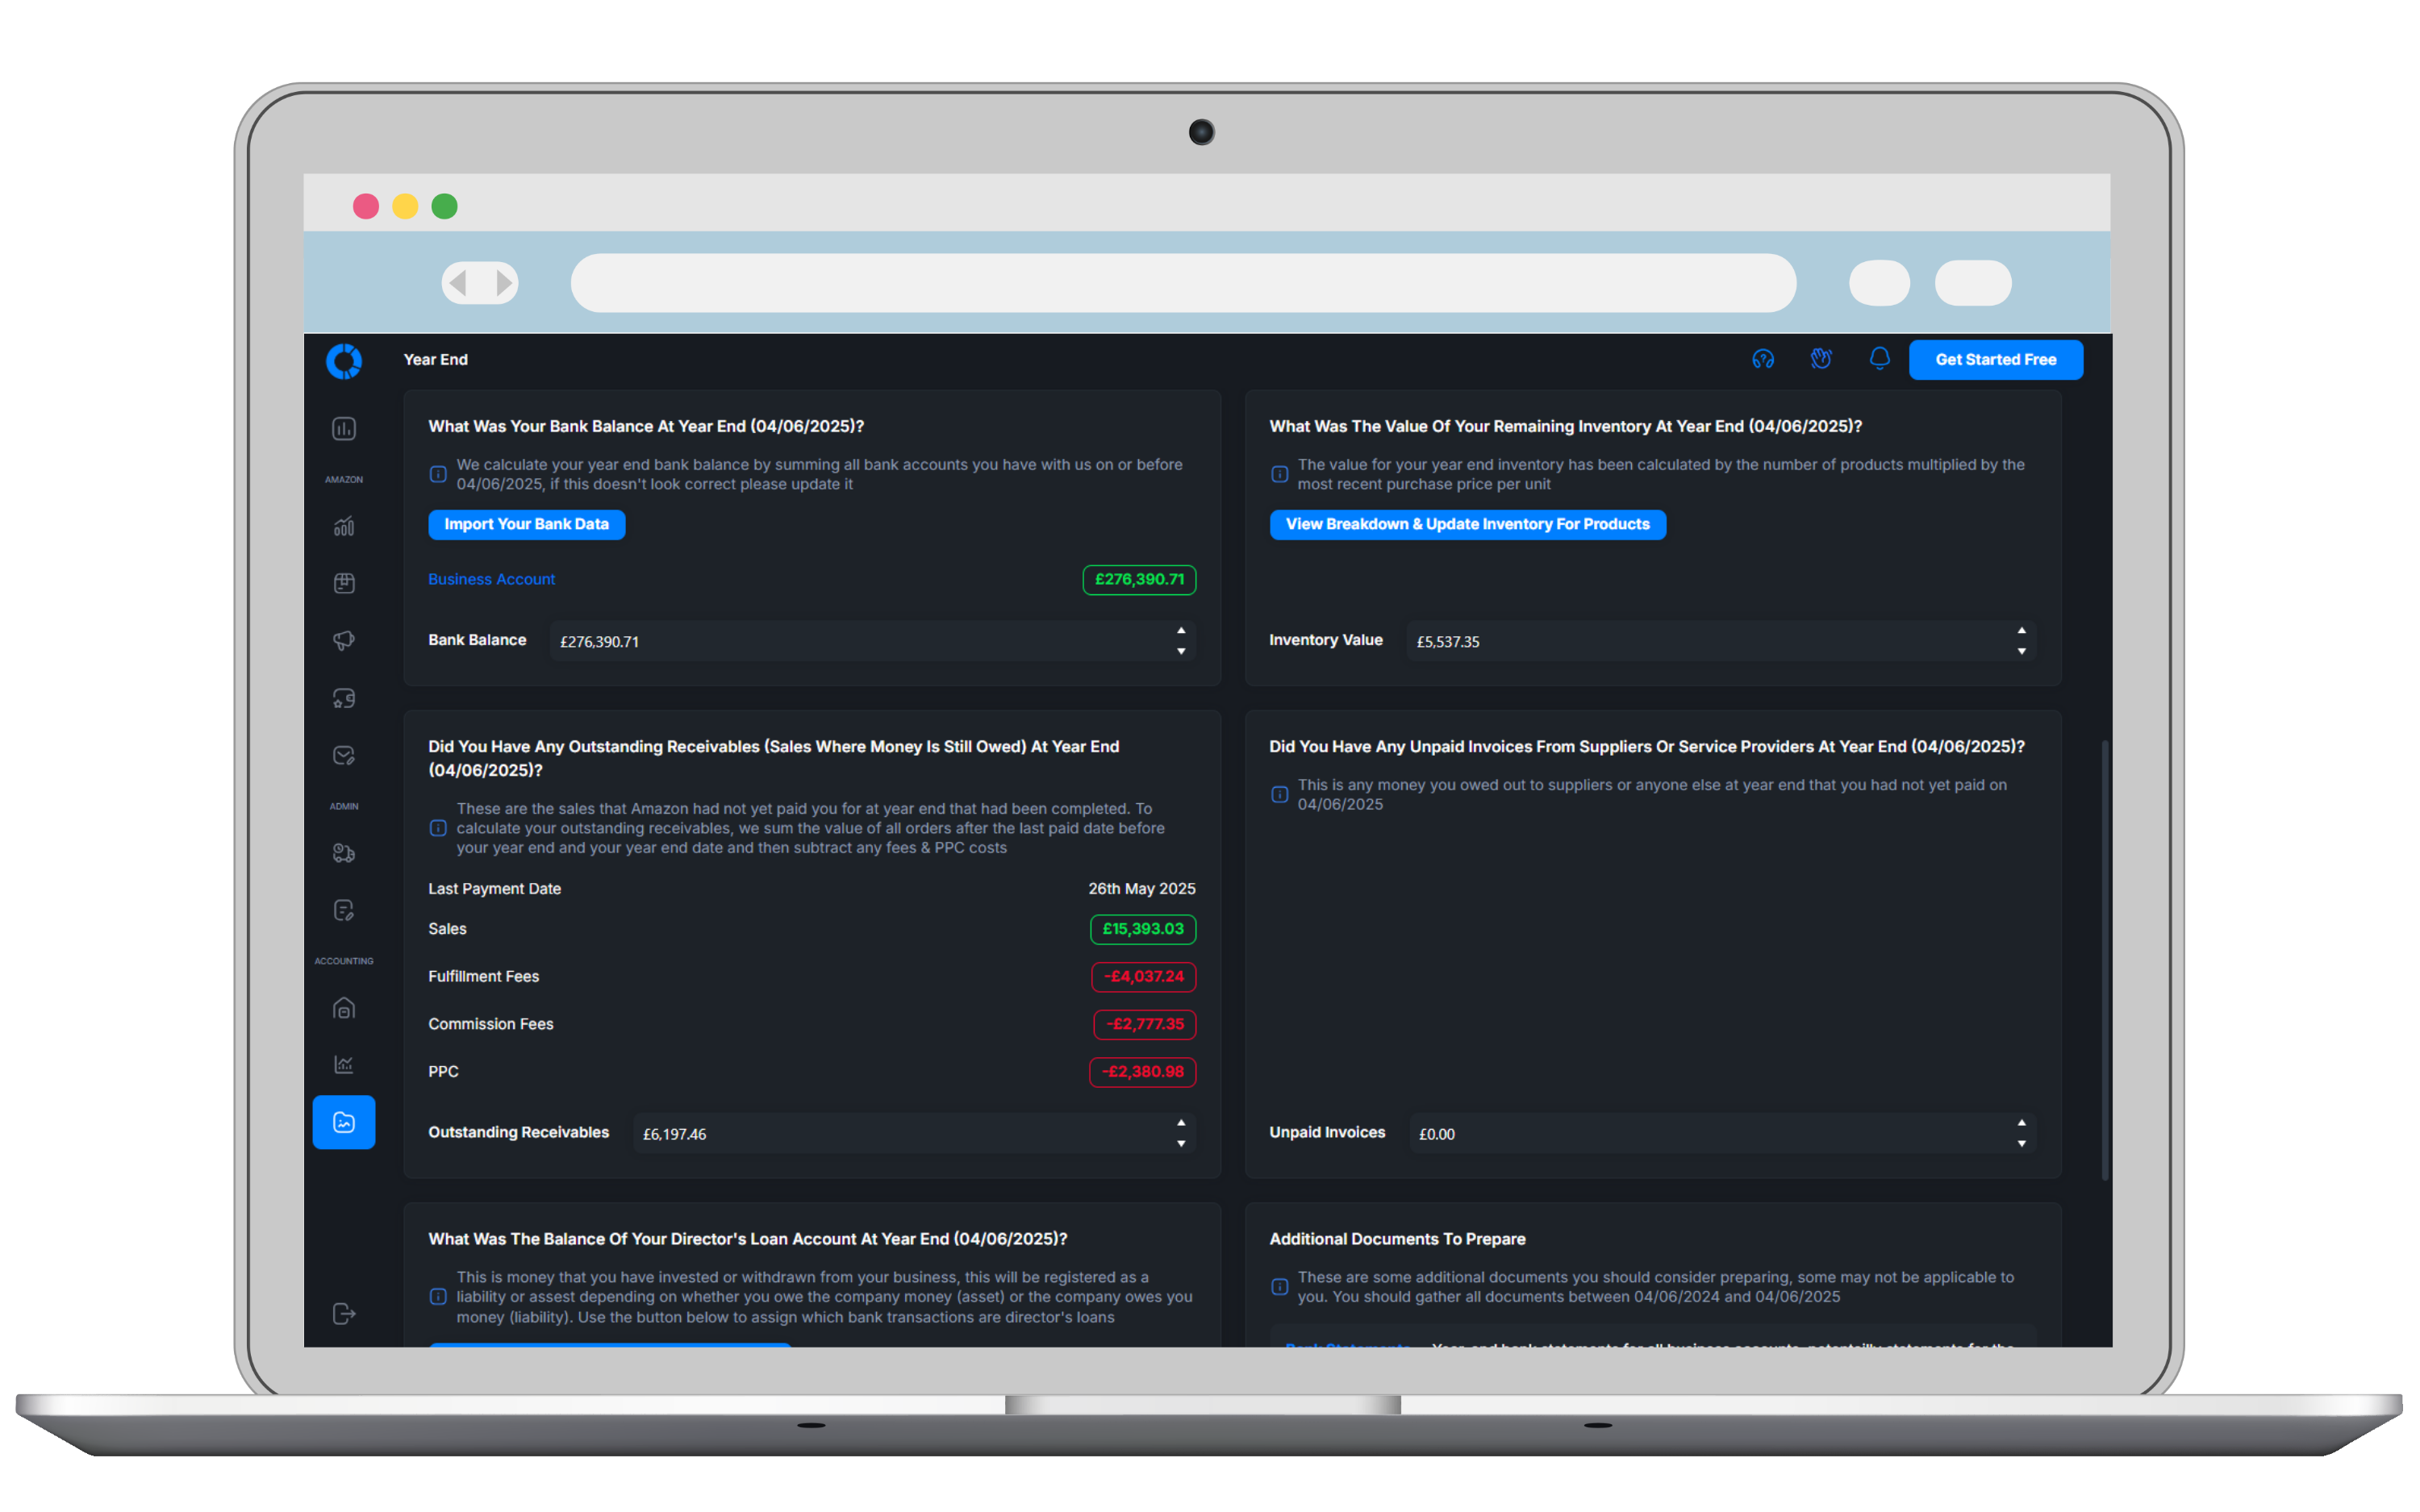Viewport: 2420px width, 1512px height.
Task: Click the 'Last Payment Date' label
Action: [494, 889]
